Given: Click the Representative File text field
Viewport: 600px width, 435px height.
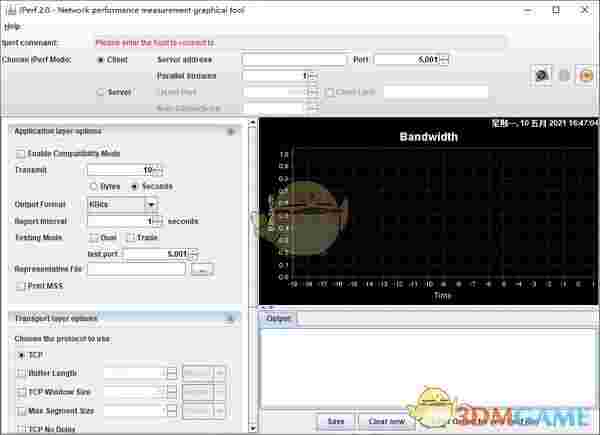Looking at the screenshot, I should point(137,269).
